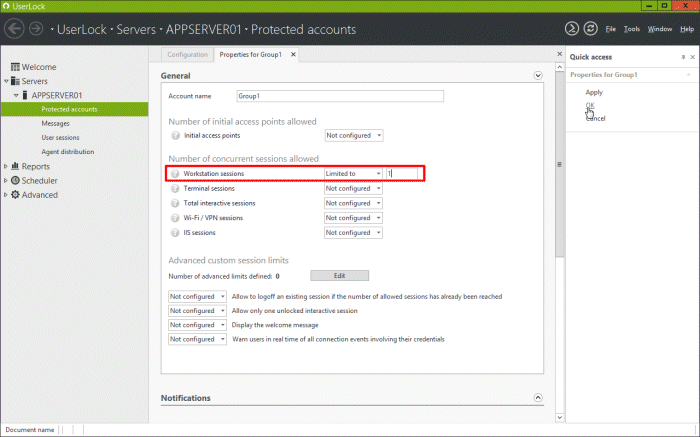Open Agent distribution in the tree
Image resolution: width=700 pixels, height=437 pixels.
point(68,152)
